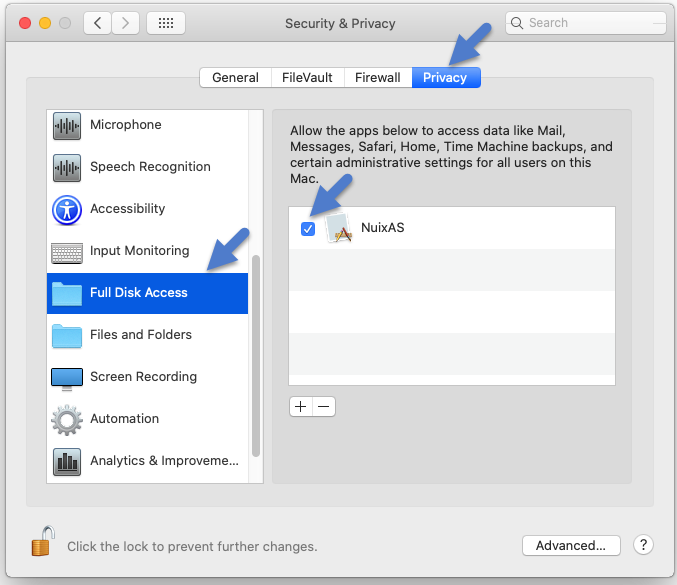Open the Firewall tab
The height and width of the screenshot is (585, 677).
[377, 77]
